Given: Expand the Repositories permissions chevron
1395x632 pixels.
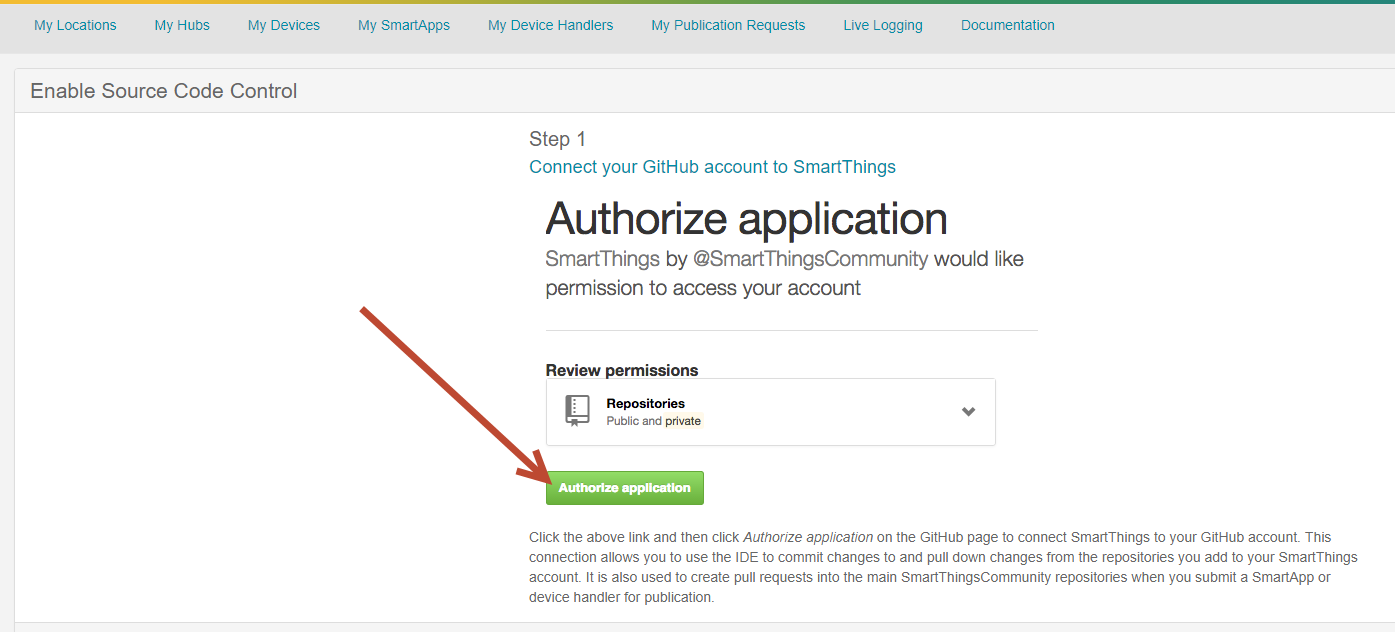Looking at the screenshot, I should click(968, 411).
